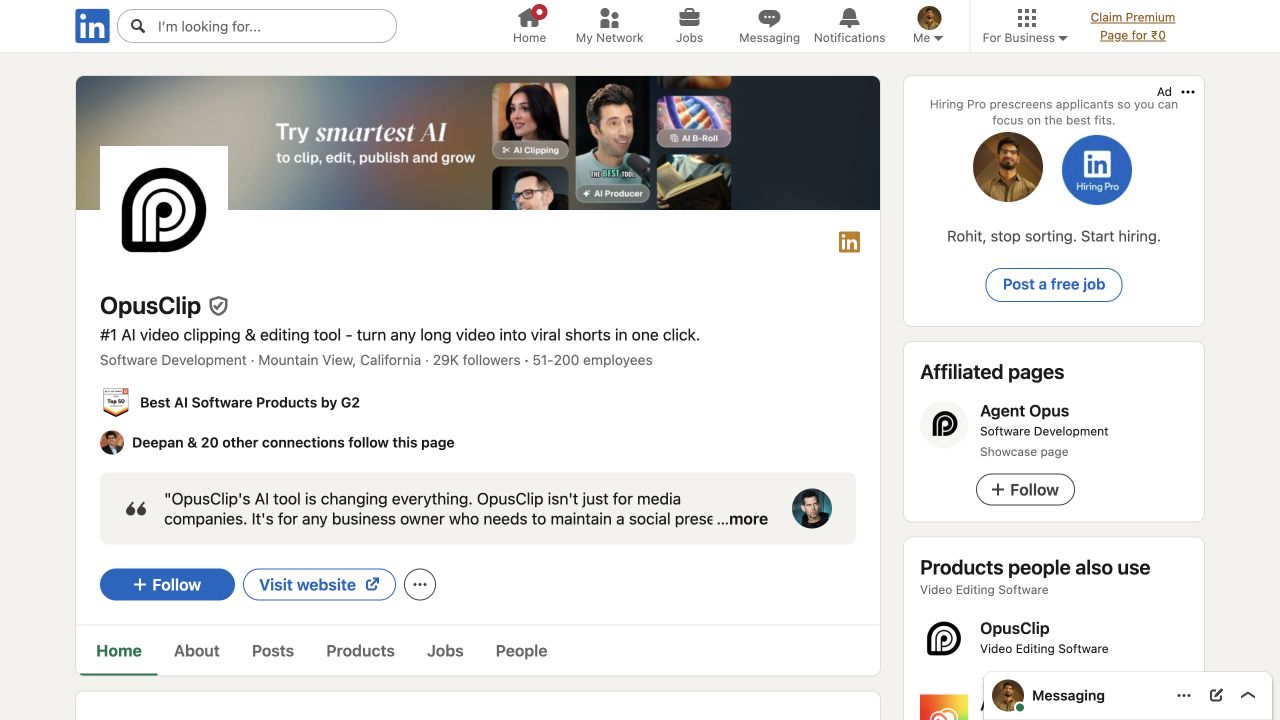Open Jobs briefcase in the navbar
Image resolution: width=1280 pixels, height=720 pixels.
(689, 26)
